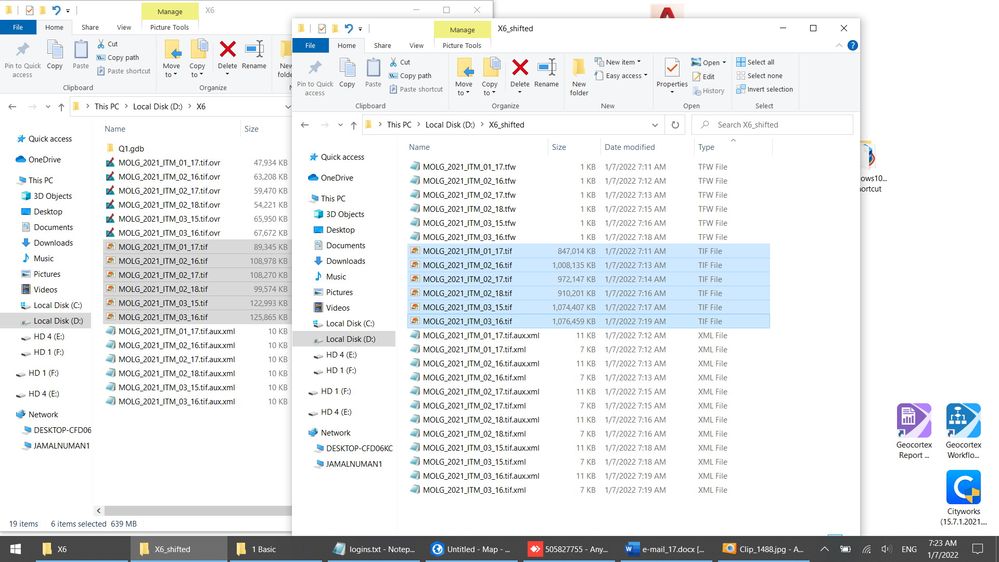Switch to View tab in X6_shifted

[416, 45]
